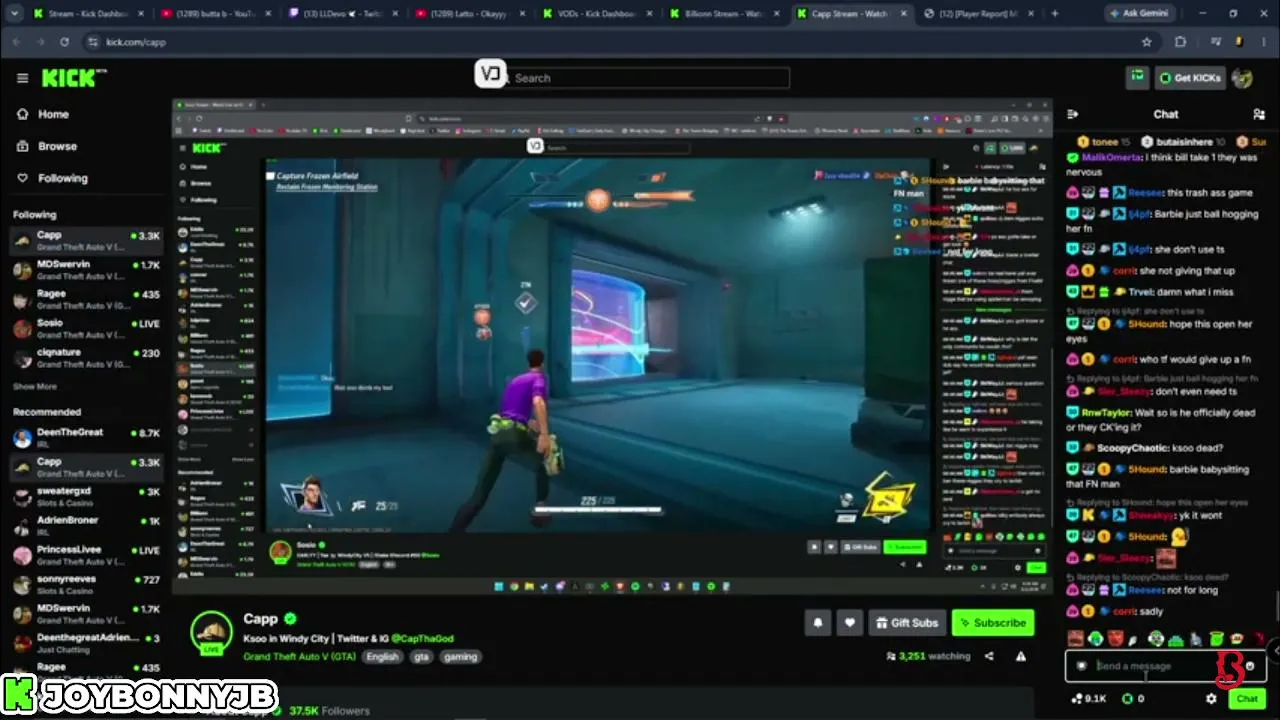This screenshot has height=720, width=1280.
Task: Open sonnyreeves in Recommended list
Action: [x=86, y=585]
